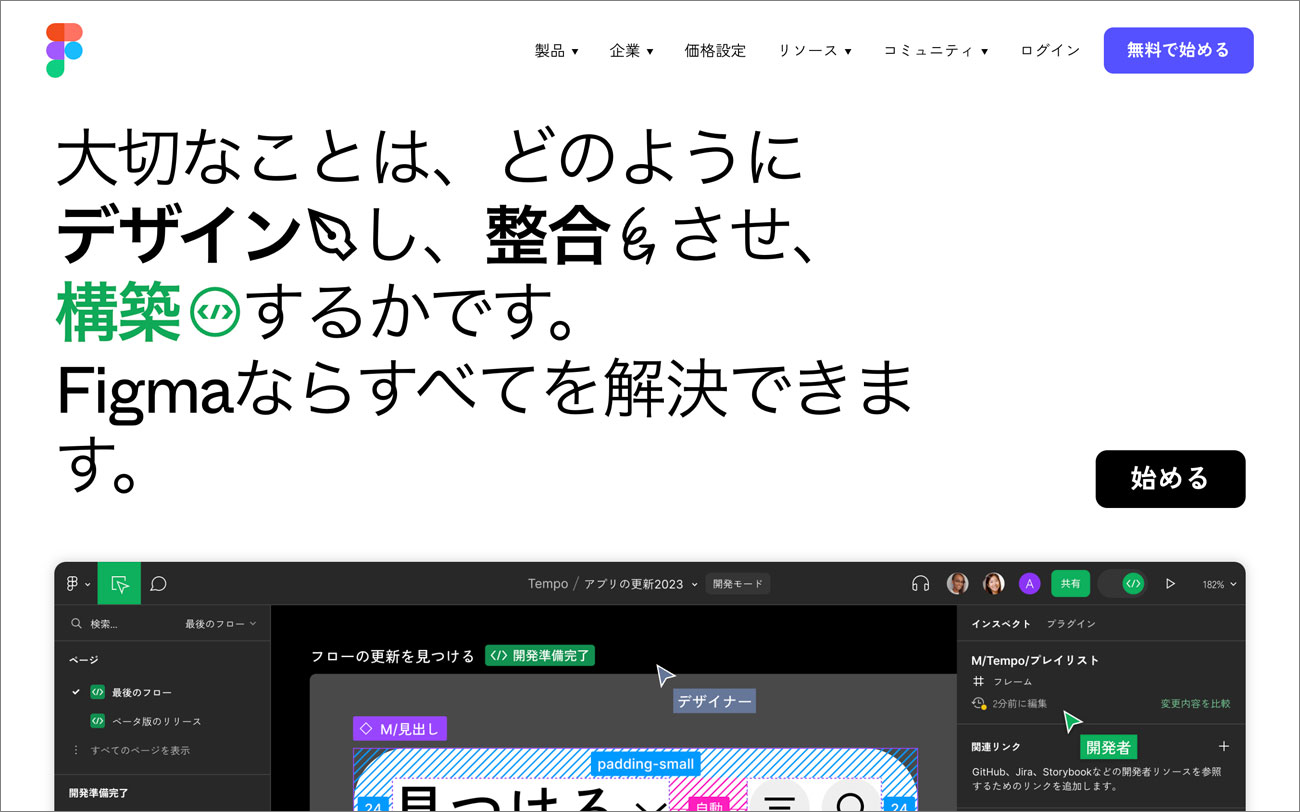Switch to the プラグイン tab
Image resolution: width=1300 pixels, height=812 pixels.
pyautogui.click(x=1071, y=624)
